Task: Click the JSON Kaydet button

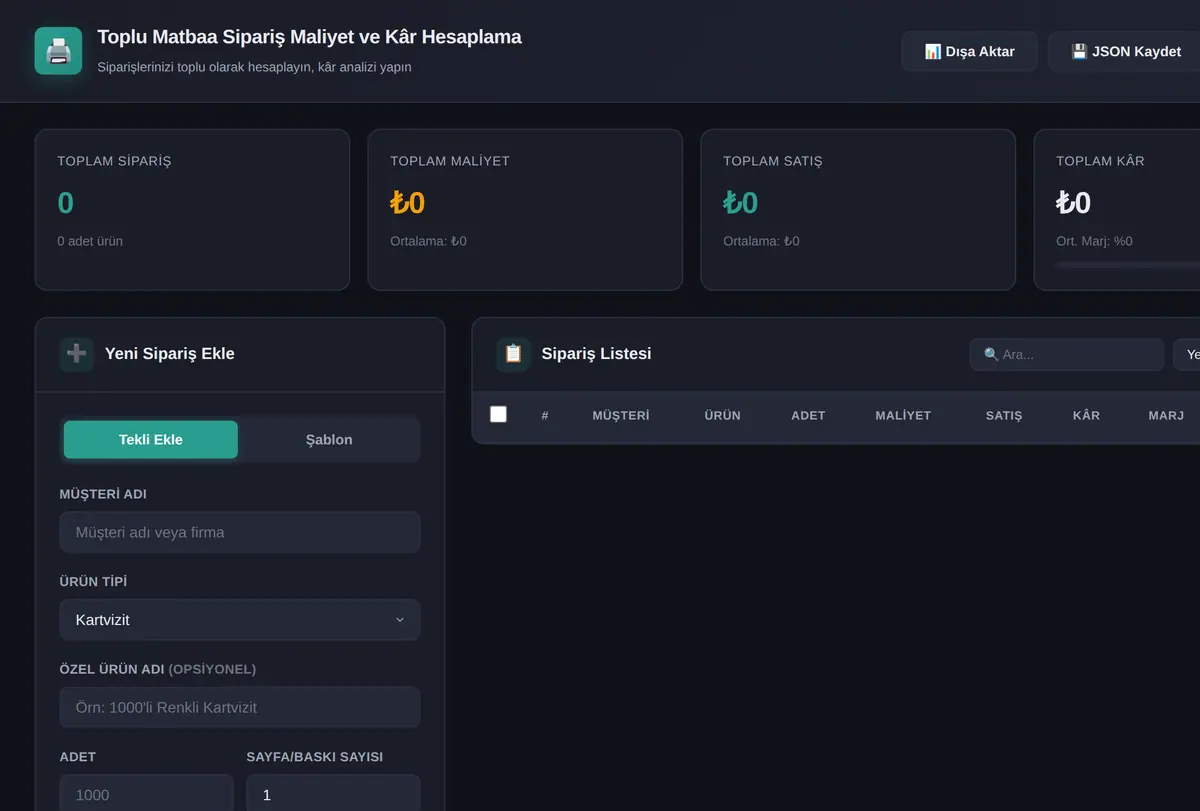Action: 1125,51
